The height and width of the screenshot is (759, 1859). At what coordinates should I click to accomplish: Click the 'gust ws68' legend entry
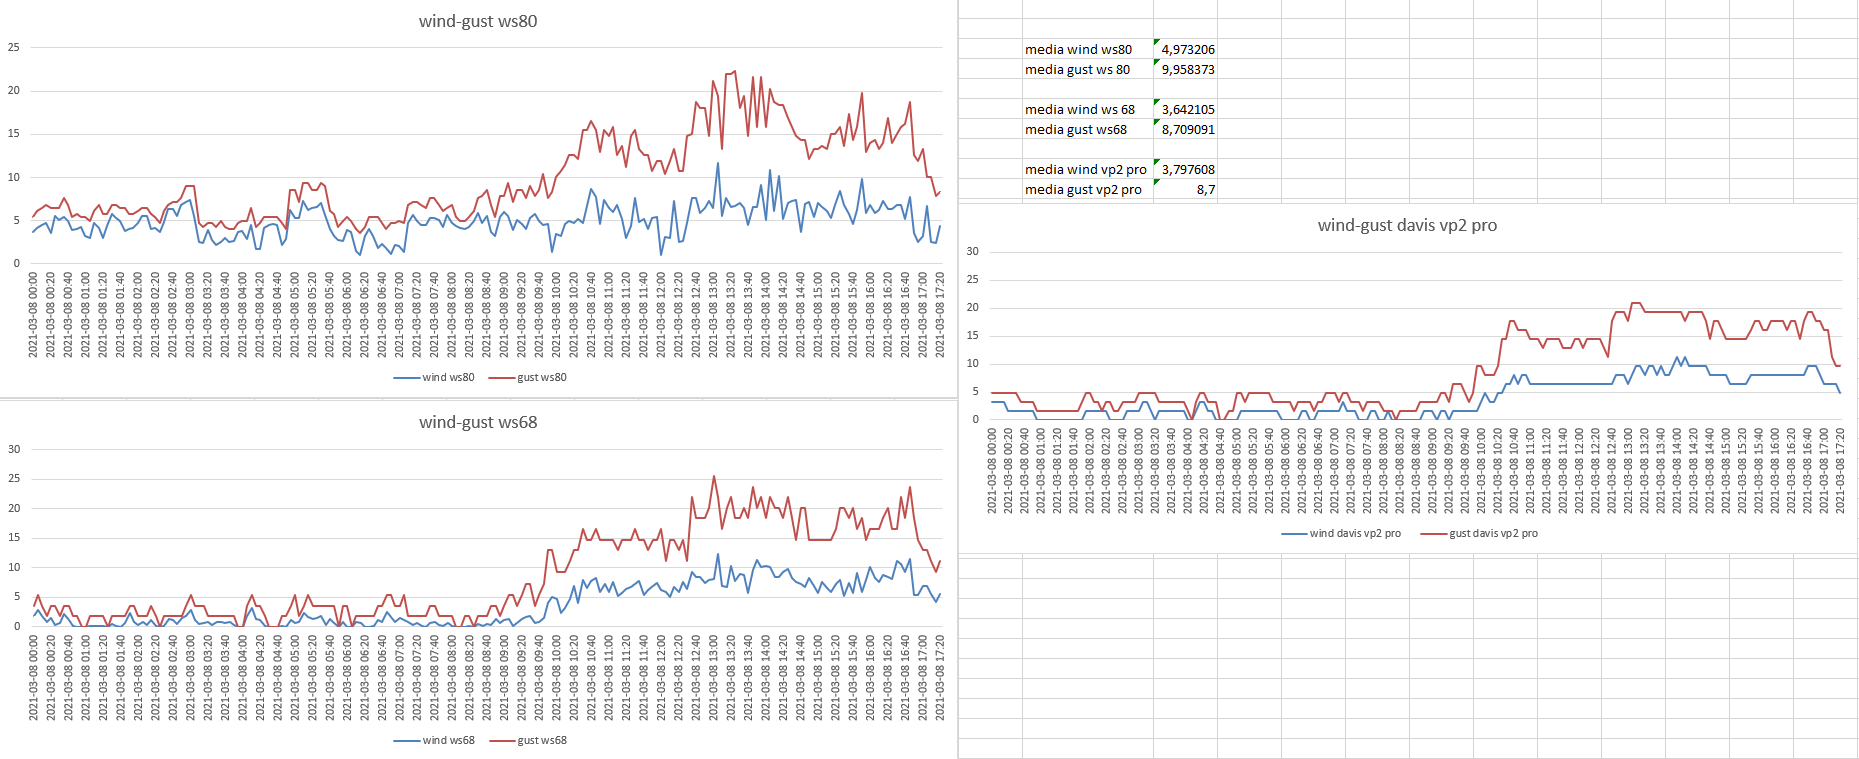click(528, 740)
